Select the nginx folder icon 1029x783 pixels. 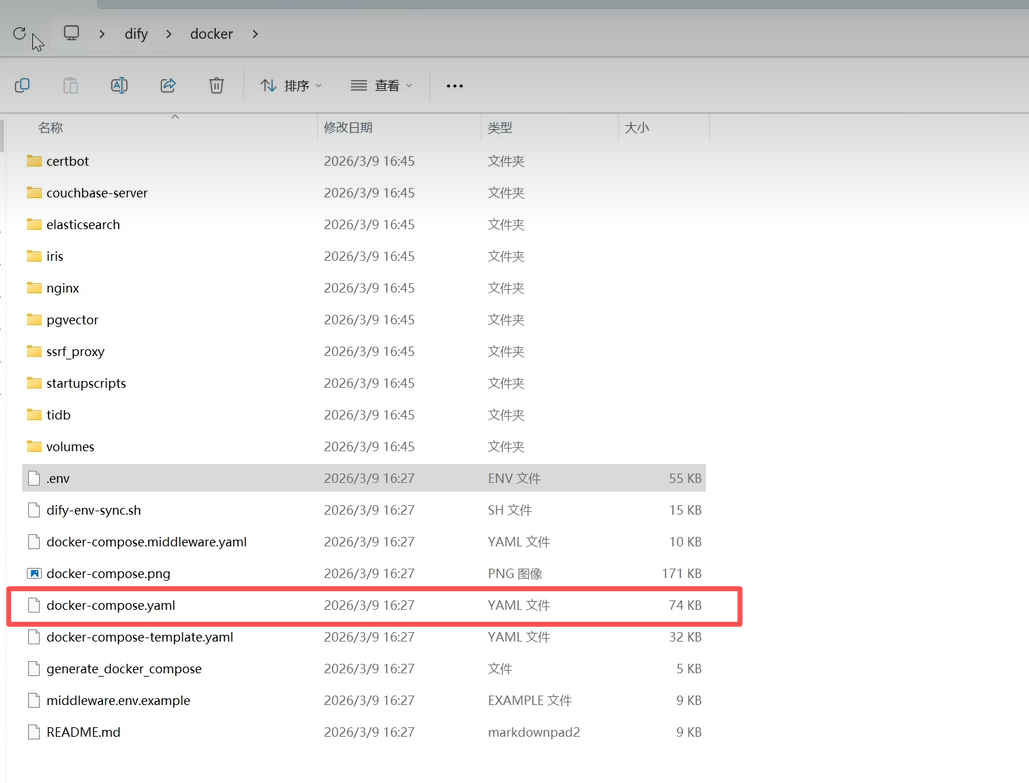point(34,287)
